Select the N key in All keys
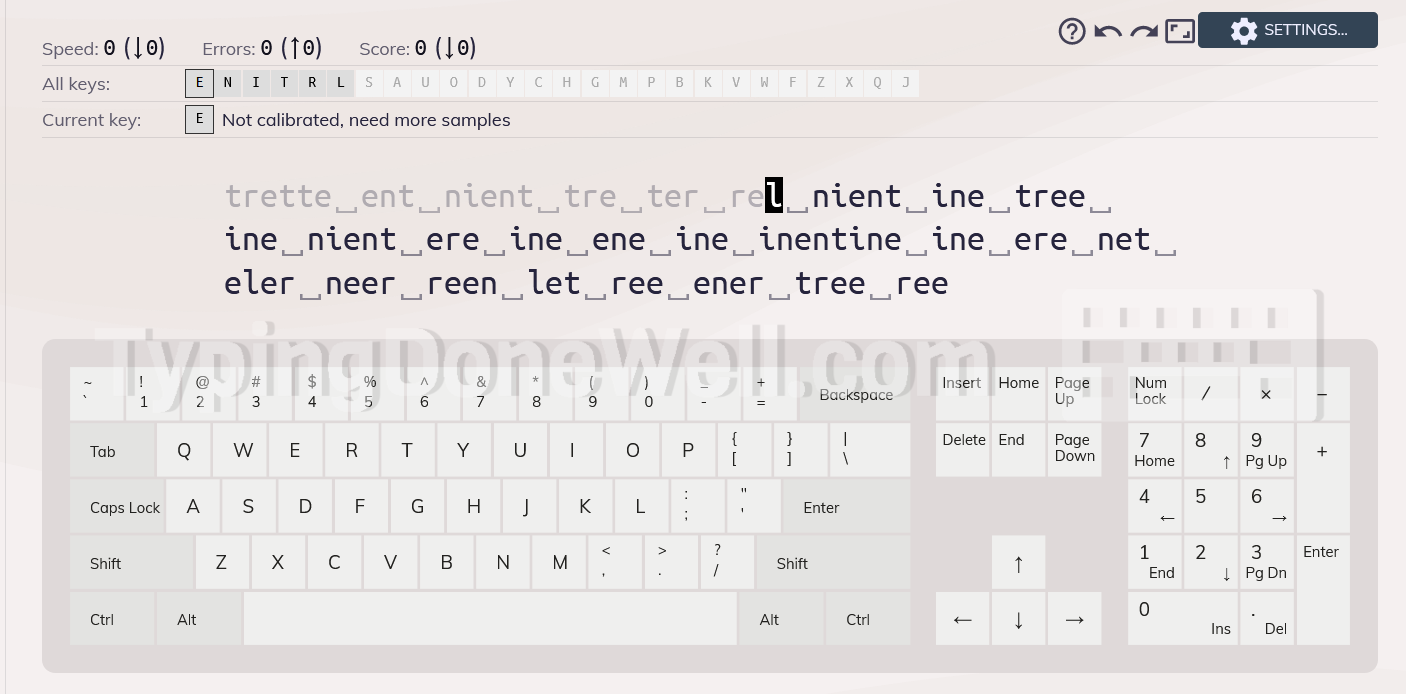The image size is (1406, 694). click(x=228, y=83)
